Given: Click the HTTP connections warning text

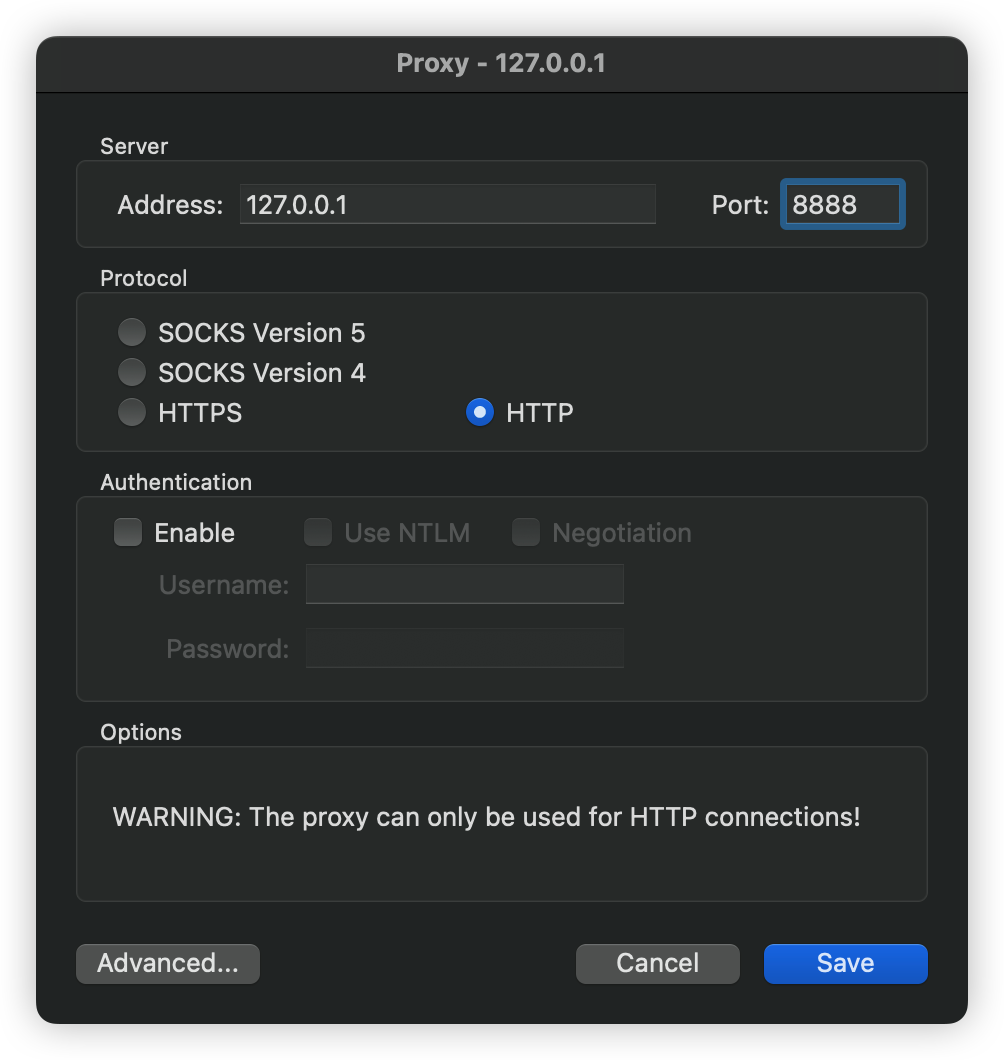Looking at the screenshot, I should tap(486, 817).
